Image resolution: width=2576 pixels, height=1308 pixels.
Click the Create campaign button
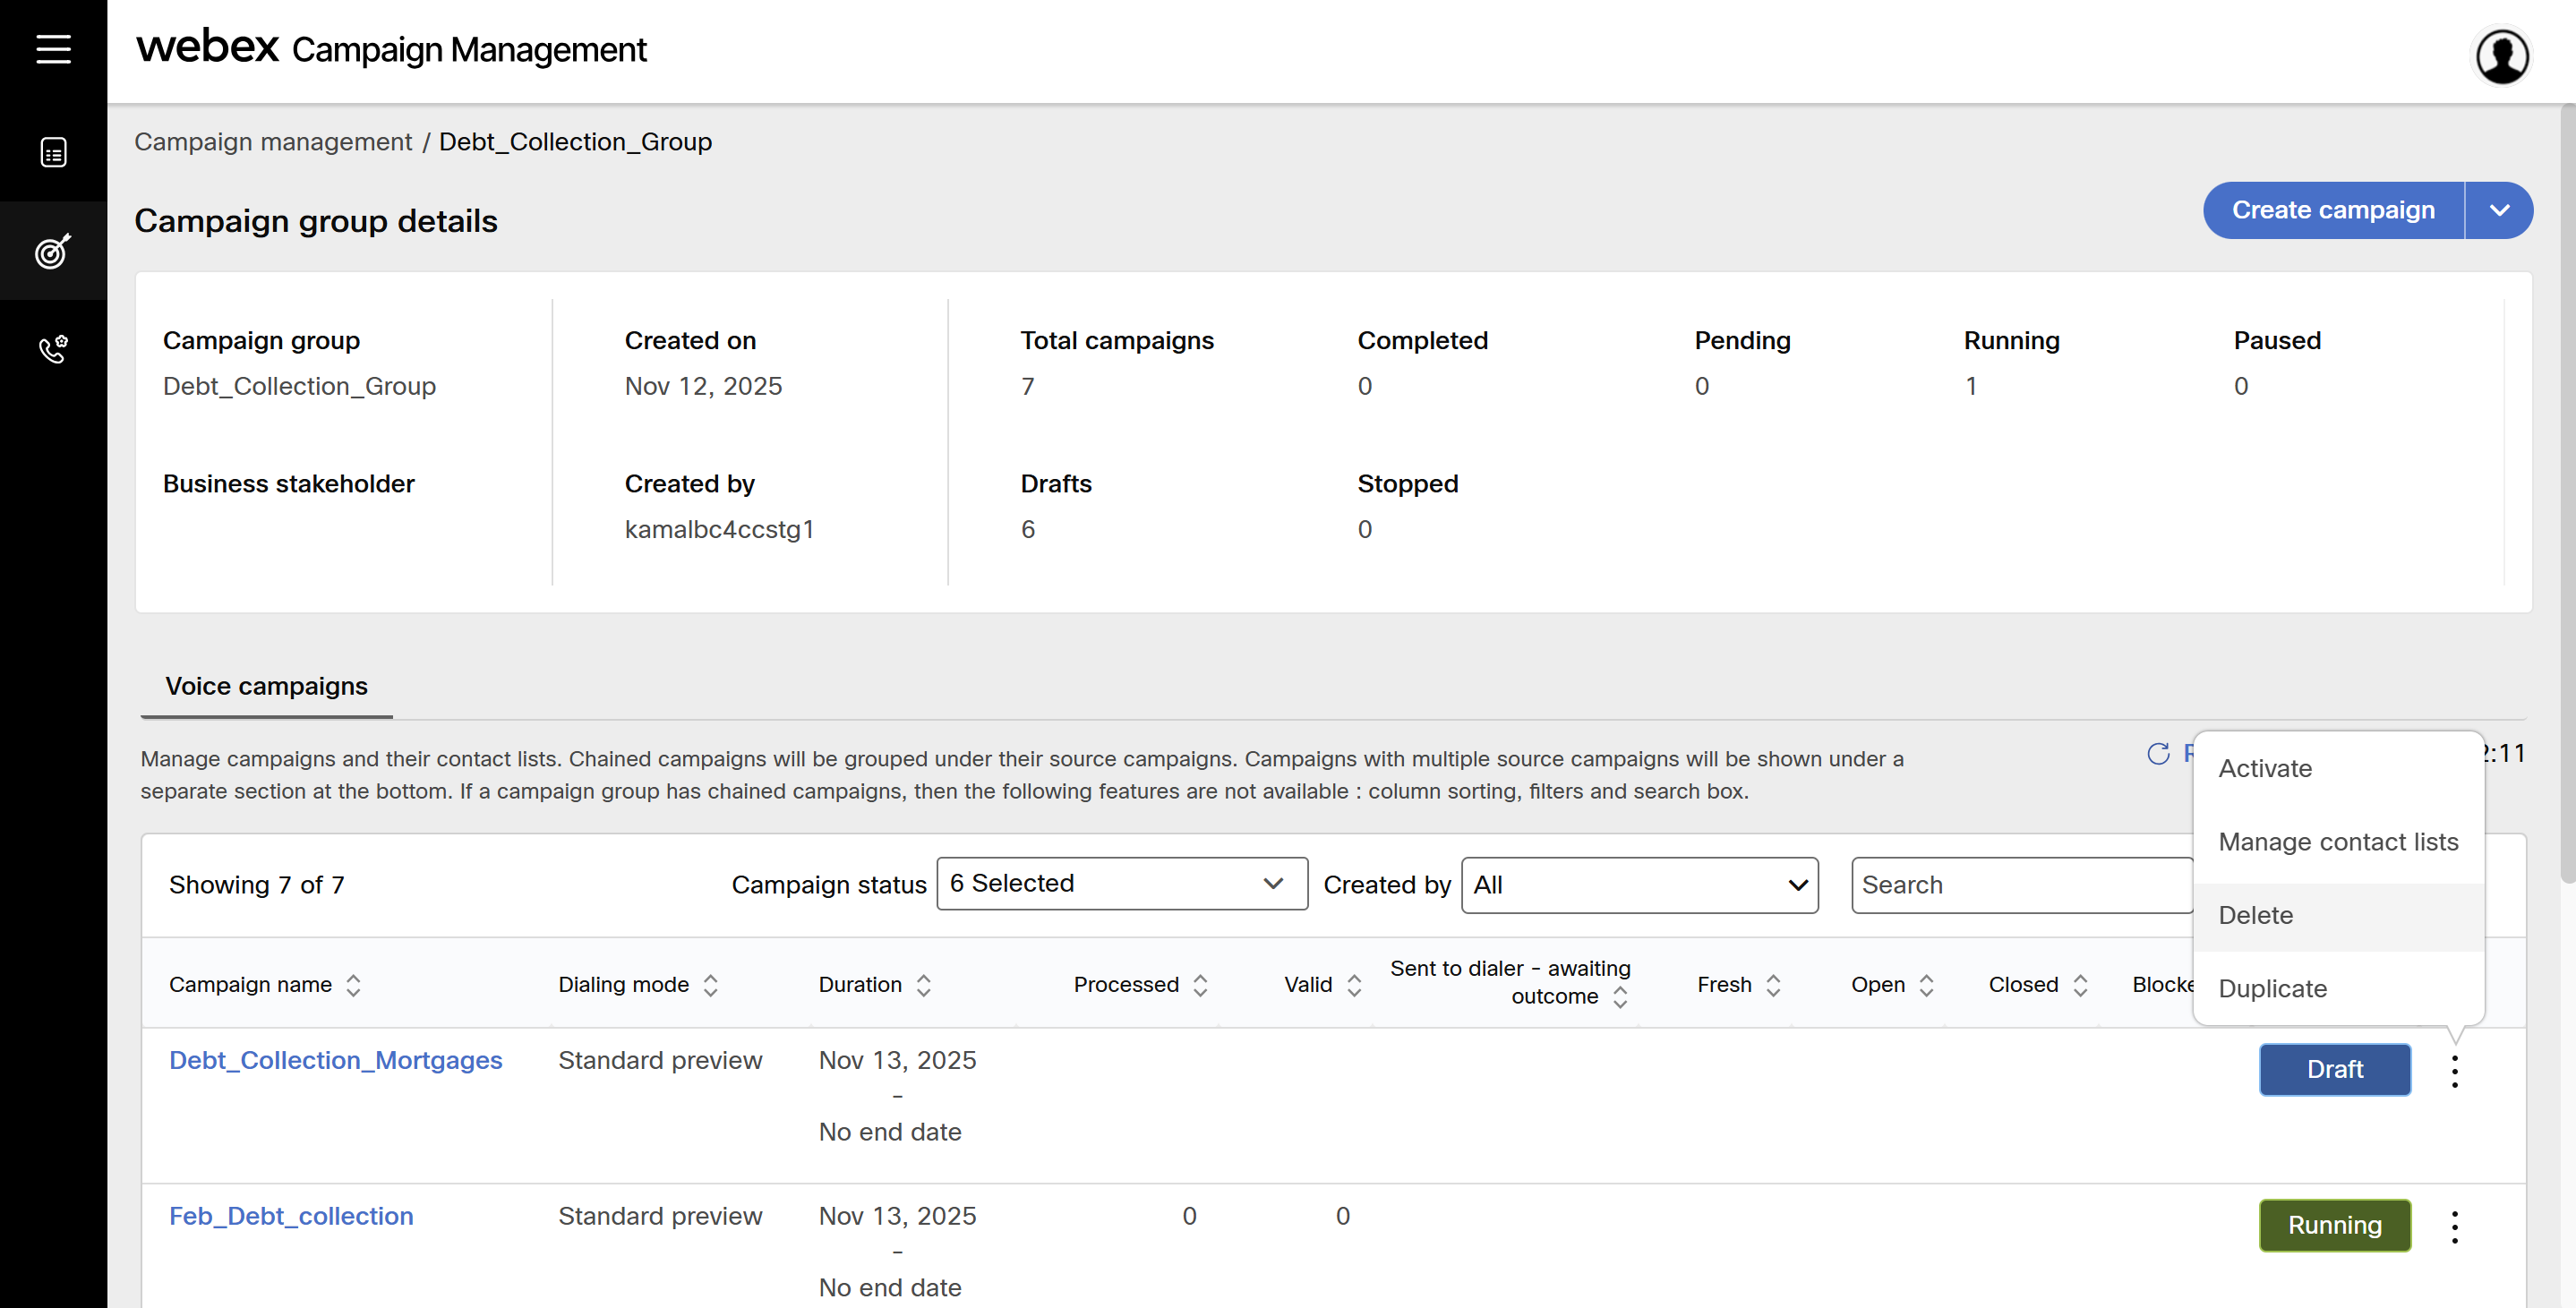click(x=2332, y=210)
